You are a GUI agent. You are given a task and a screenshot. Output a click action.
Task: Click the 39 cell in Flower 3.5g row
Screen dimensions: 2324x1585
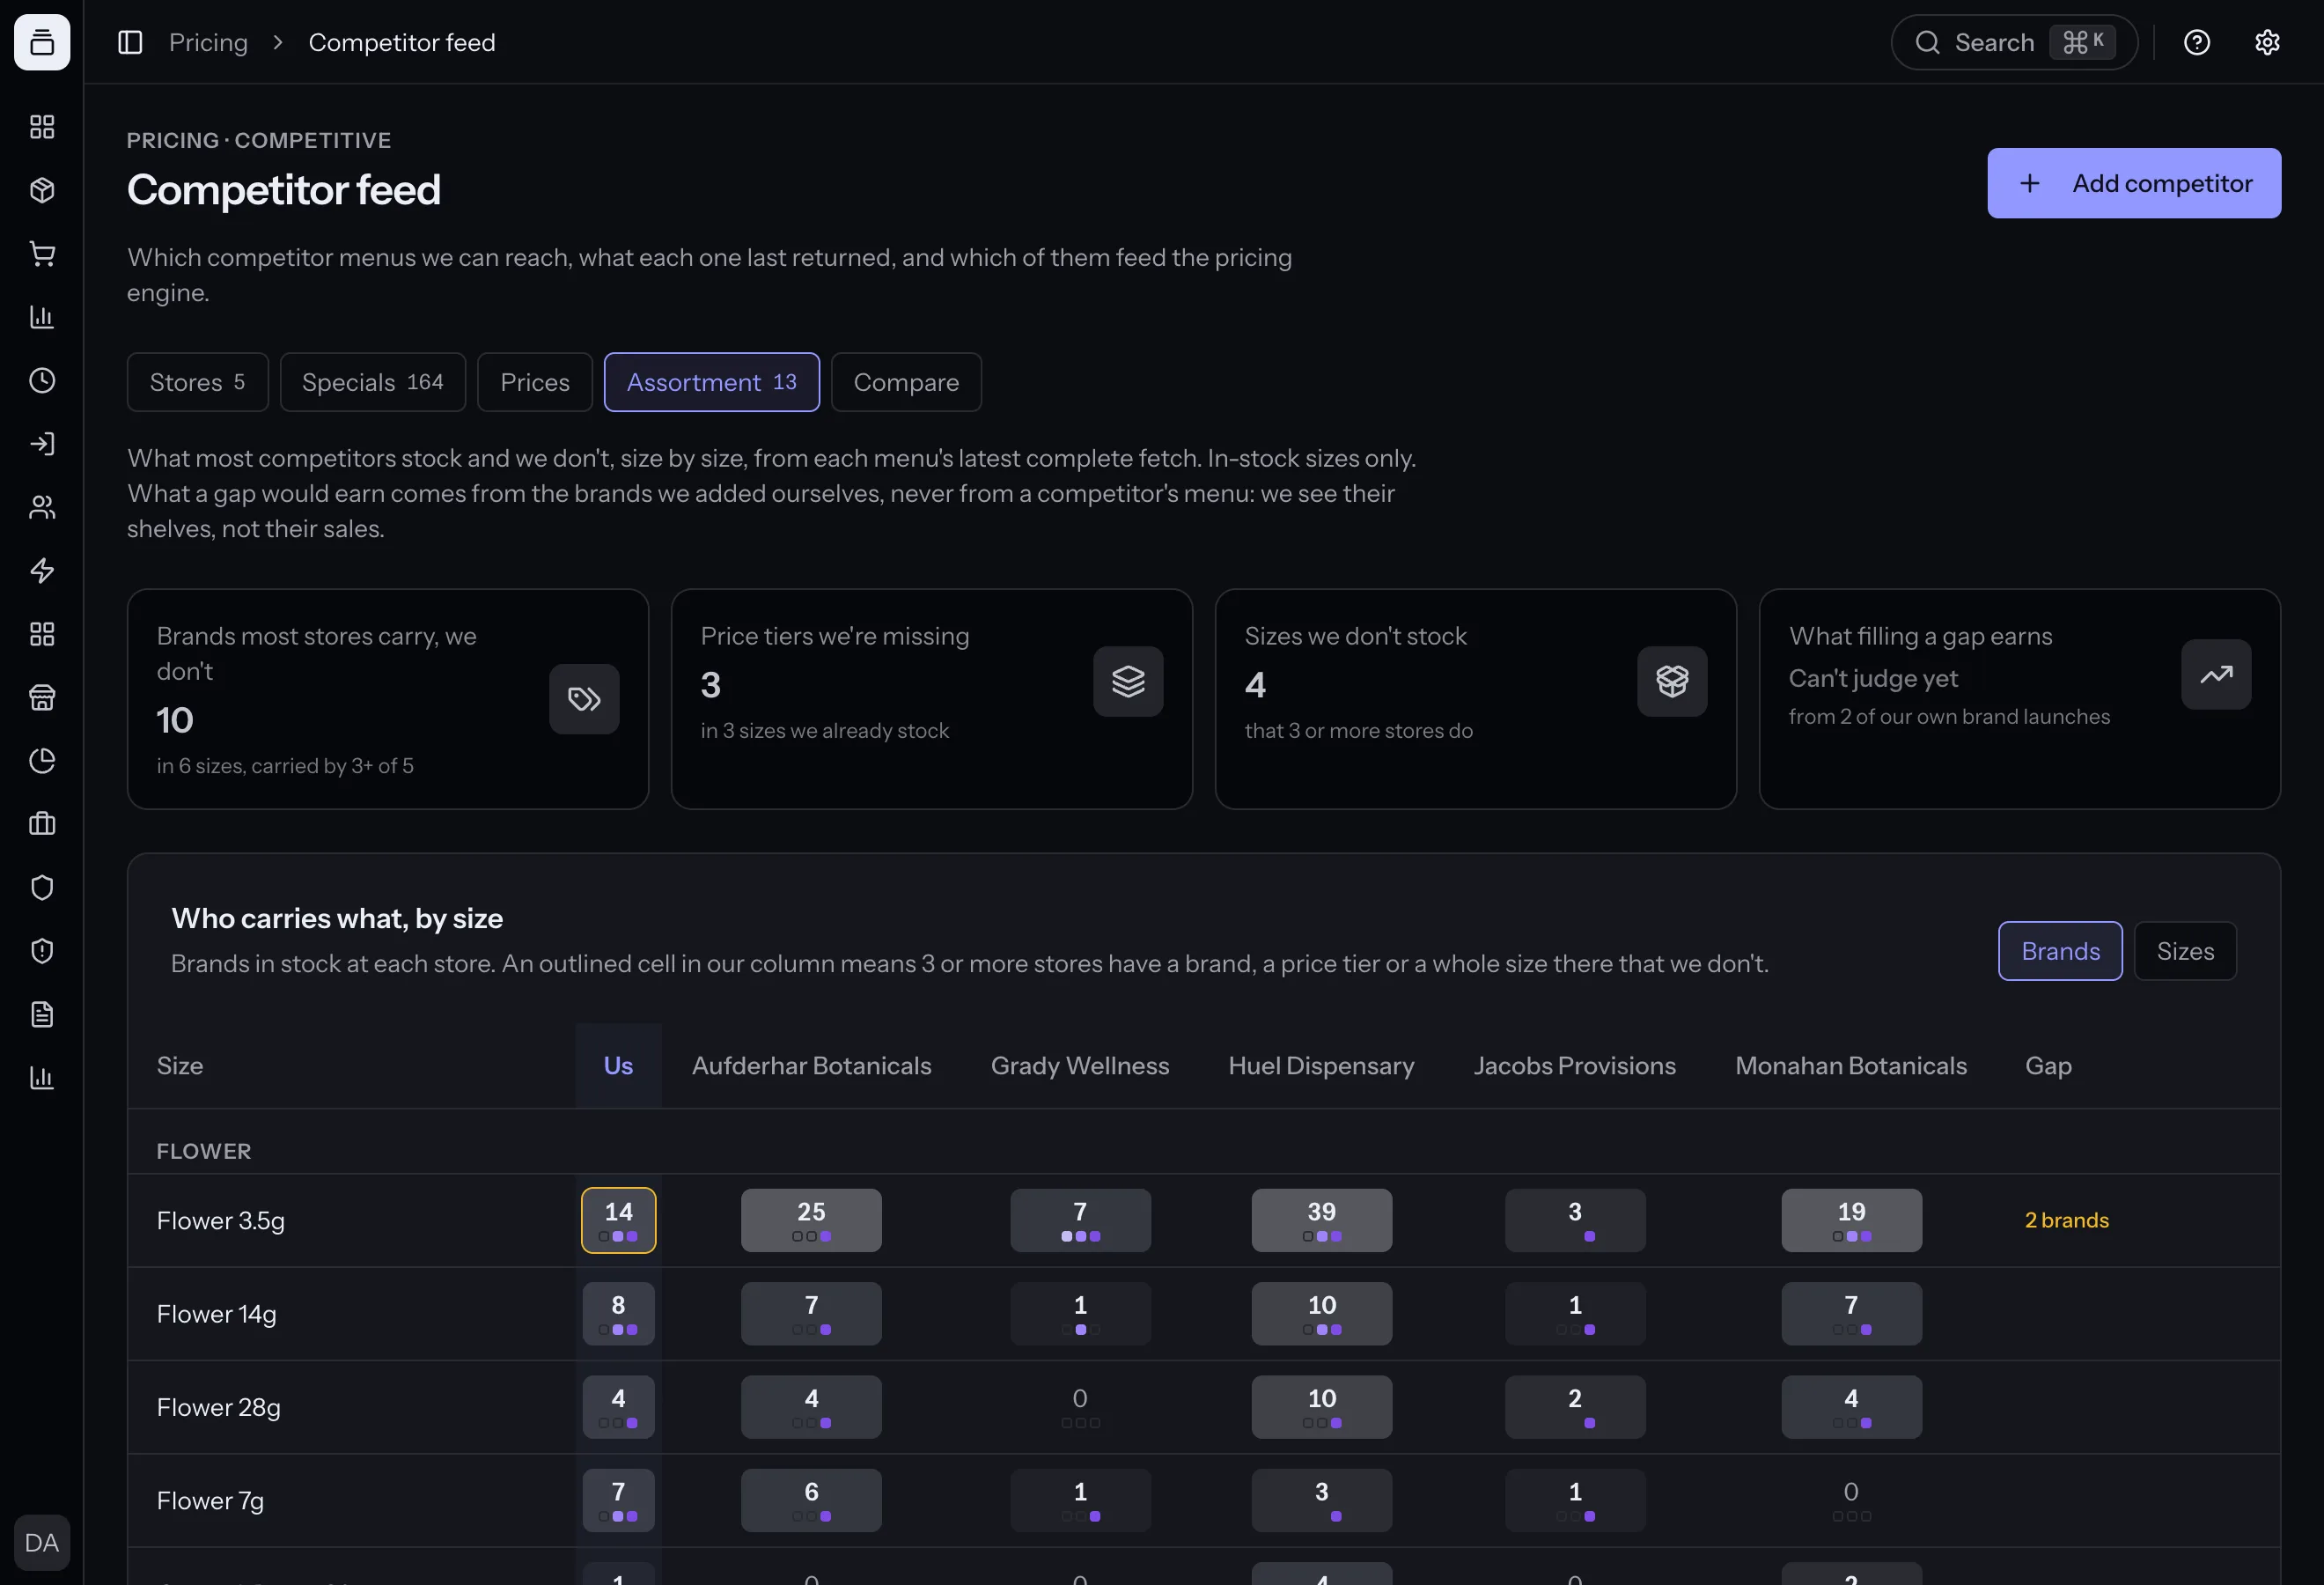click(x=1321, y=1220)
